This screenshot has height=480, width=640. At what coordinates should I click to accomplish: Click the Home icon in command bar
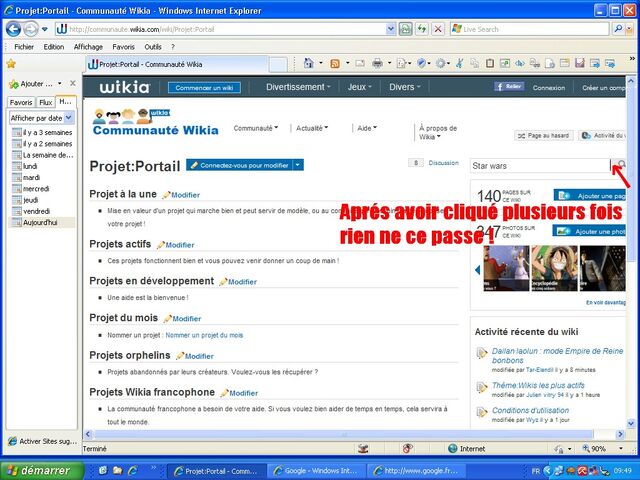[x=309, y=63]
